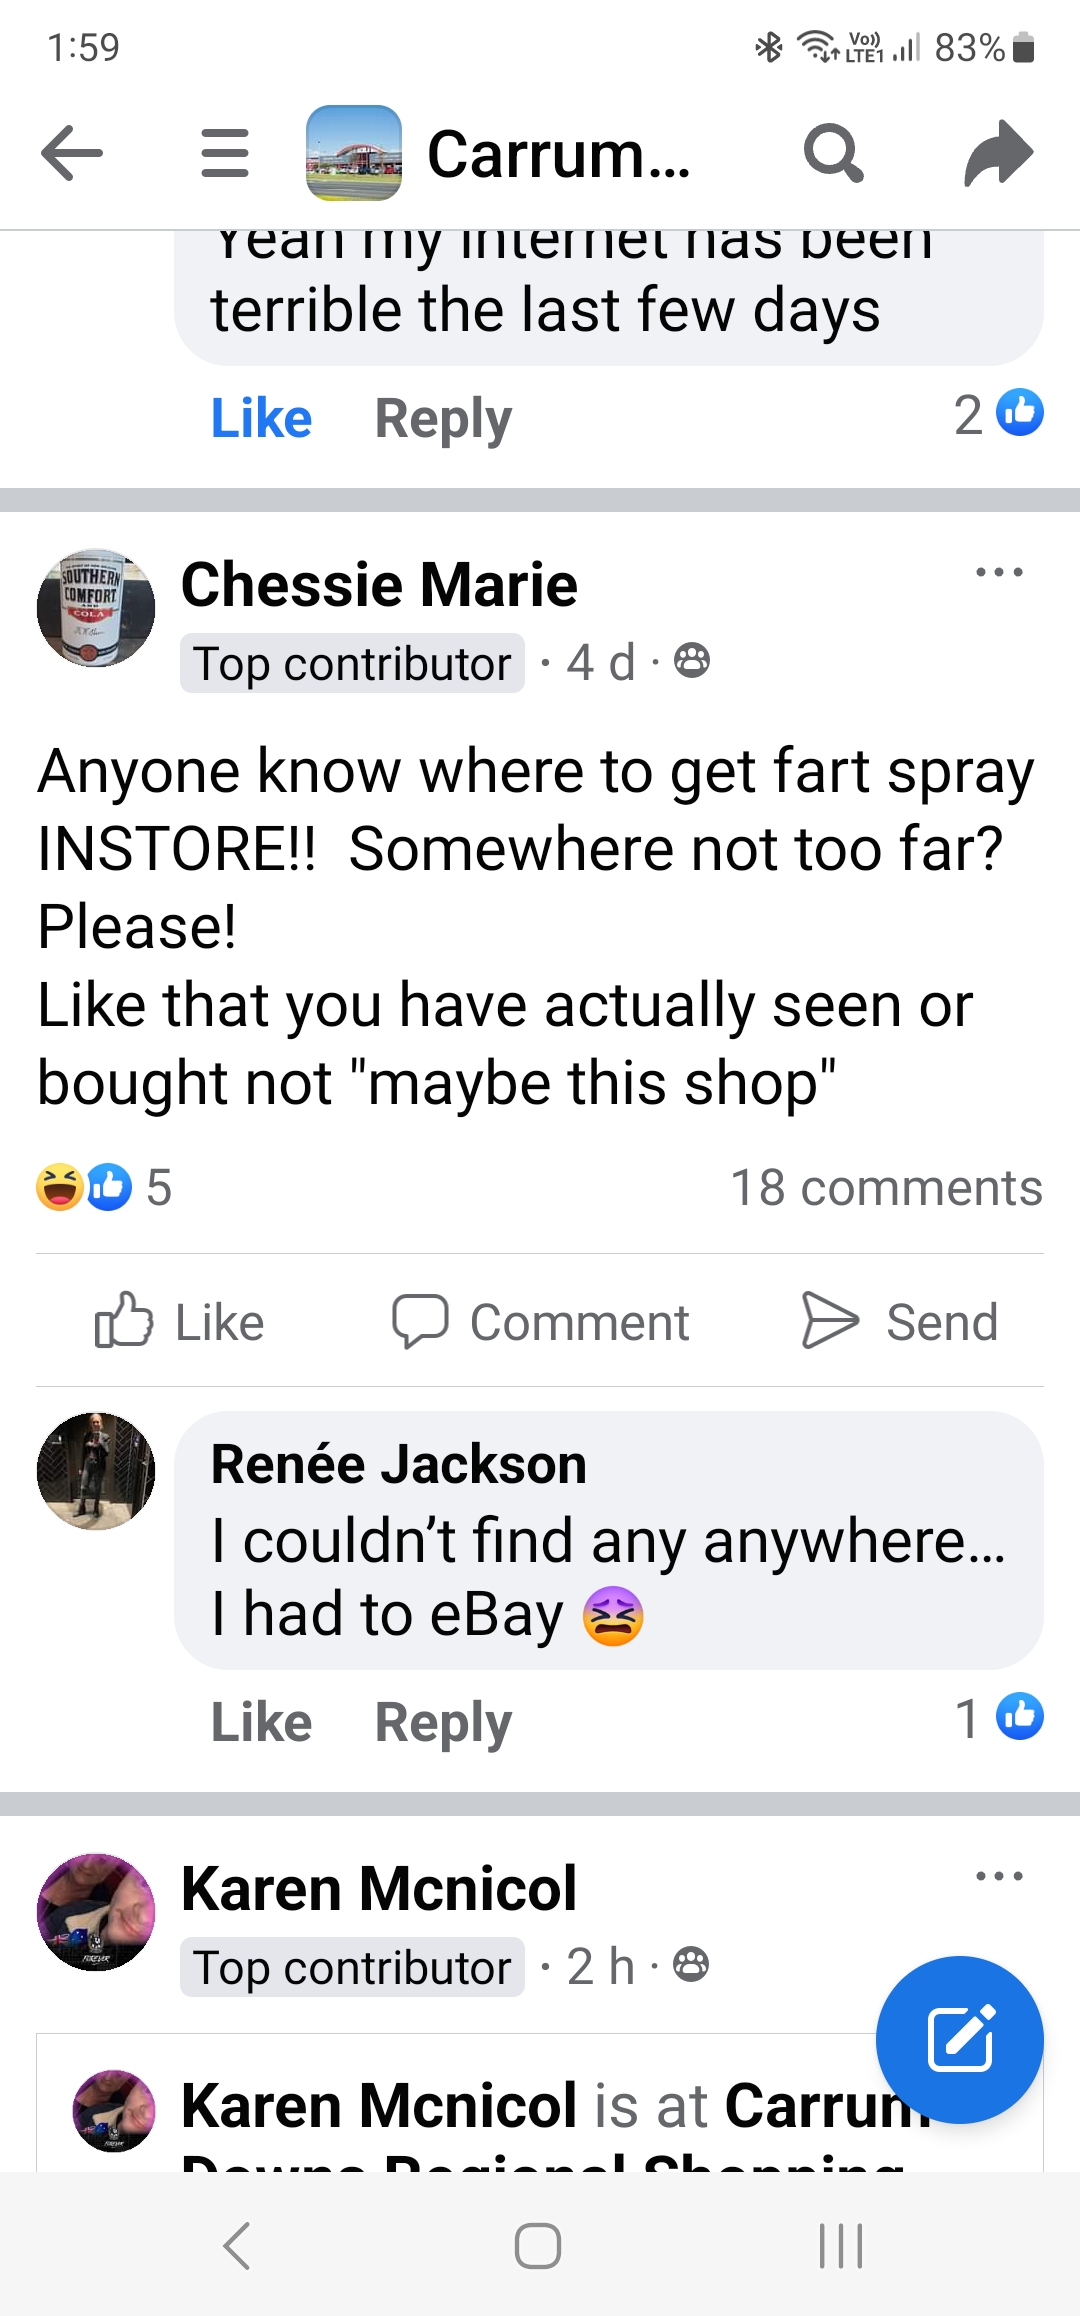Open options for Chessie Marie's post
This screenshot has height=2316, width=1080.
tap(999, 573)
